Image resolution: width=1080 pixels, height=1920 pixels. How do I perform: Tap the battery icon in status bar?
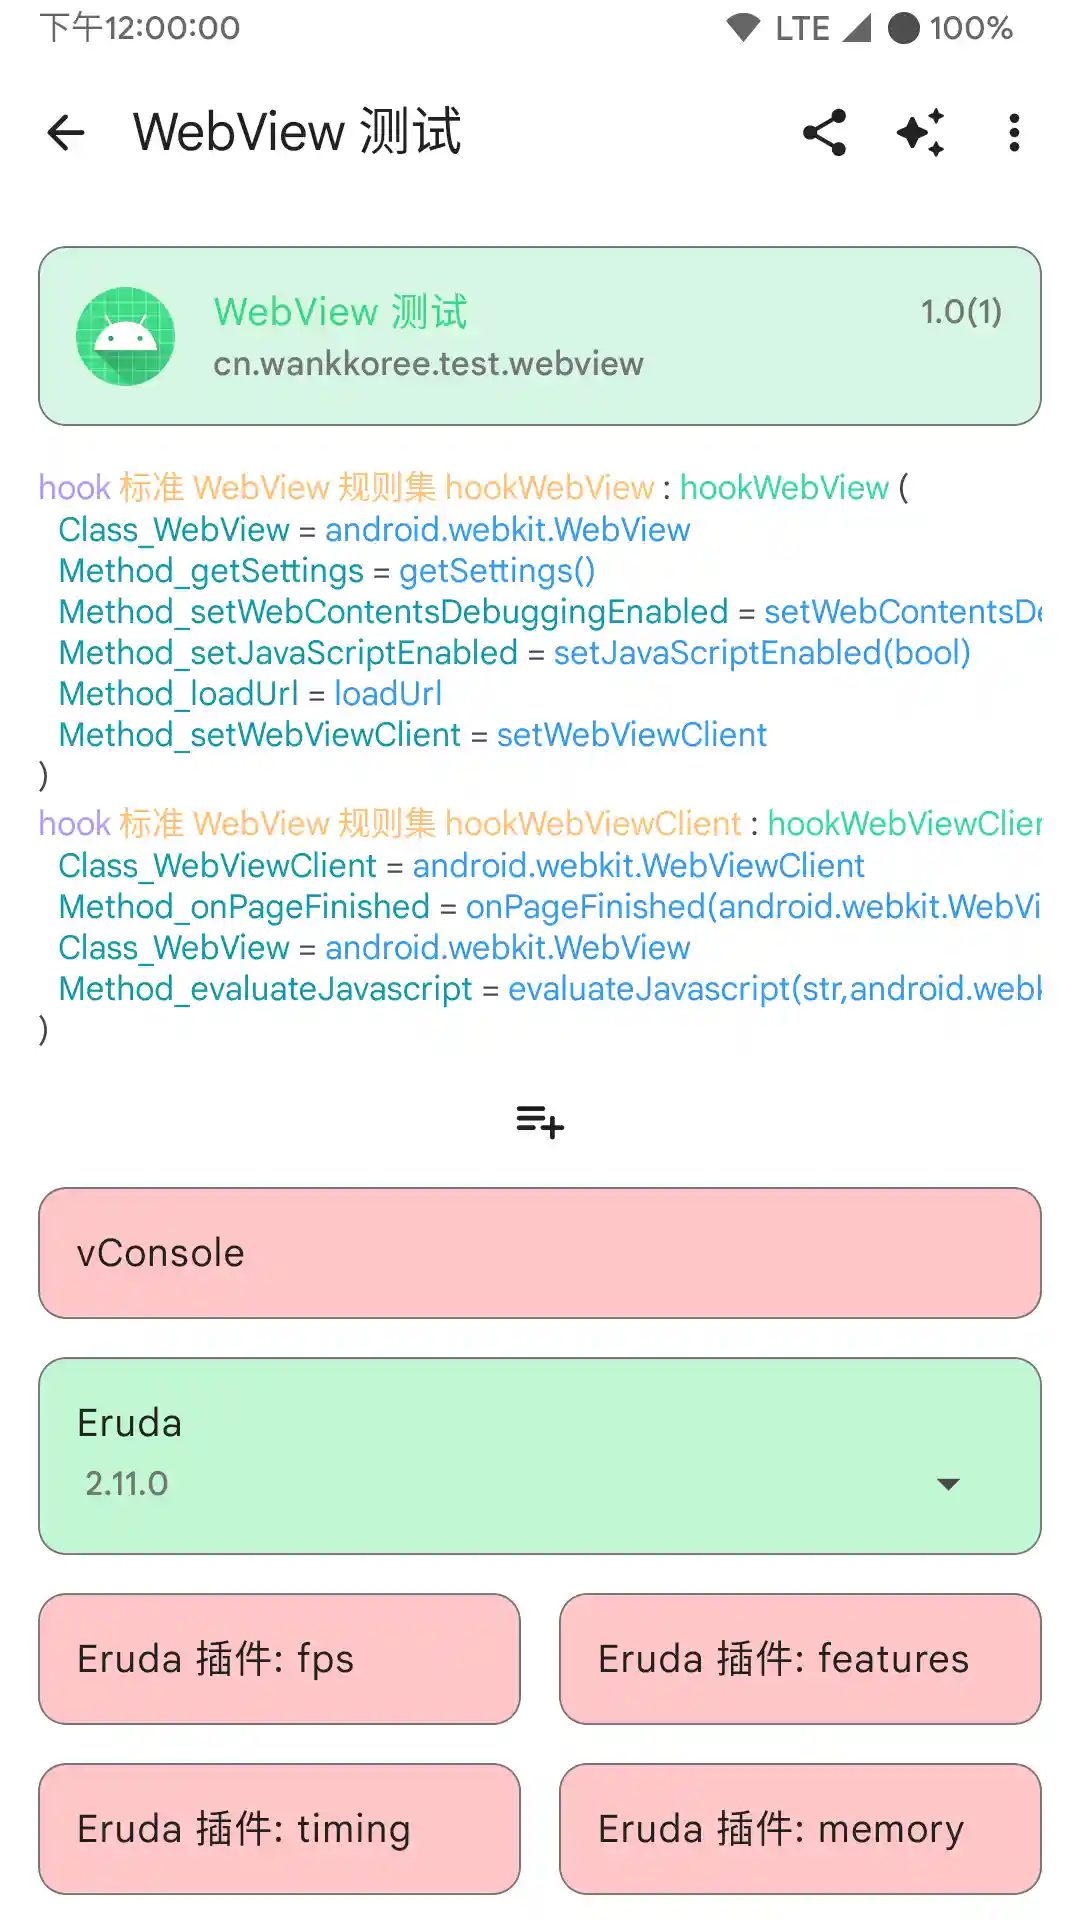pos(903,28)
